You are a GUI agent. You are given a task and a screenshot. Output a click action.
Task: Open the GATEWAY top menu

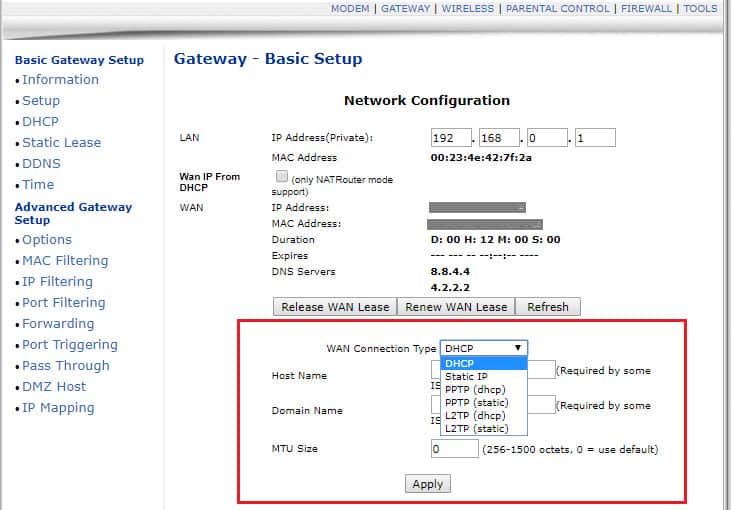pyautogui.click(x=405, y=8)
